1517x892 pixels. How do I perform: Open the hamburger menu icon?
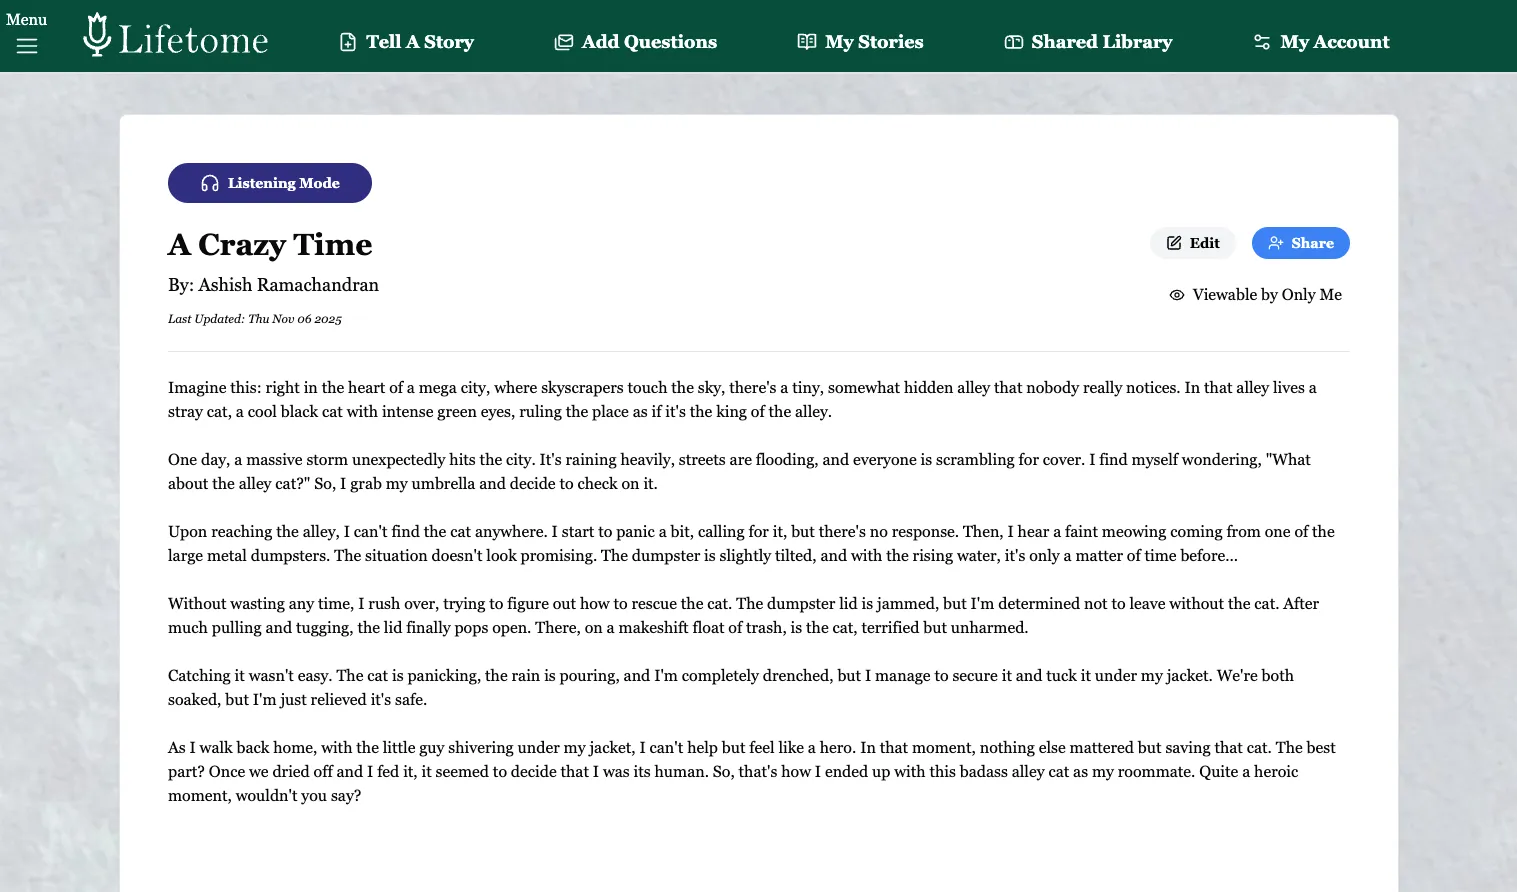click(x=27, y=46)
